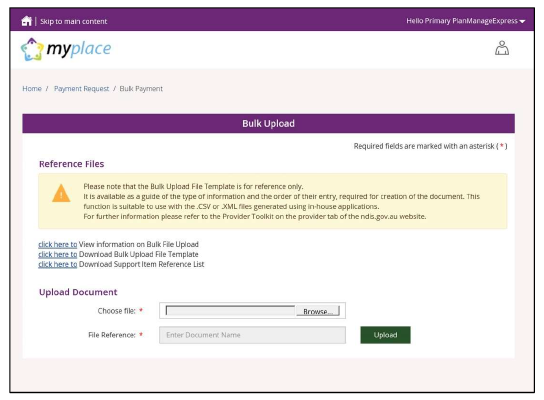The width and height of the screenshot is (544, 400).
Task: Open the Hello Primary PlanManageExpress user menu
Action: 465,21
